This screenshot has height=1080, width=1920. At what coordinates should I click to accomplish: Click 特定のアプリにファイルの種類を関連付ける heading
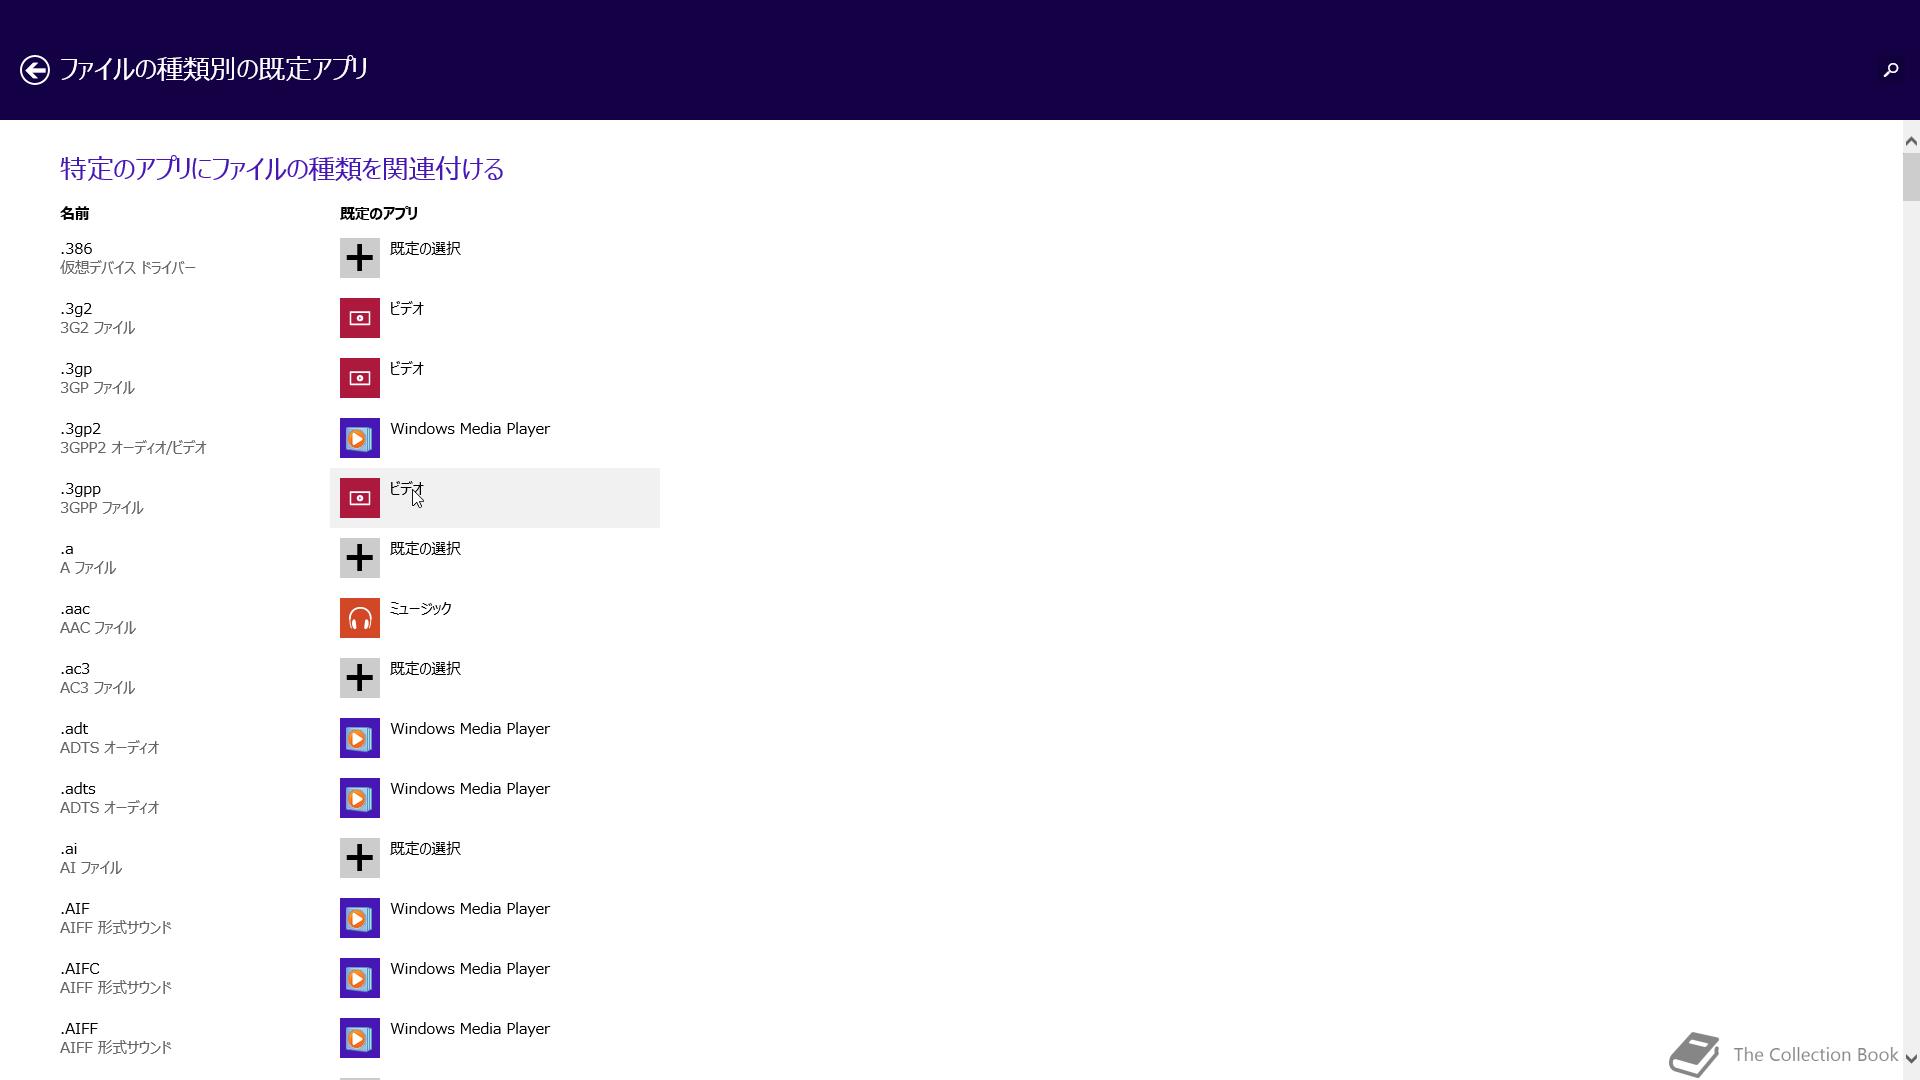click(282, 168)
